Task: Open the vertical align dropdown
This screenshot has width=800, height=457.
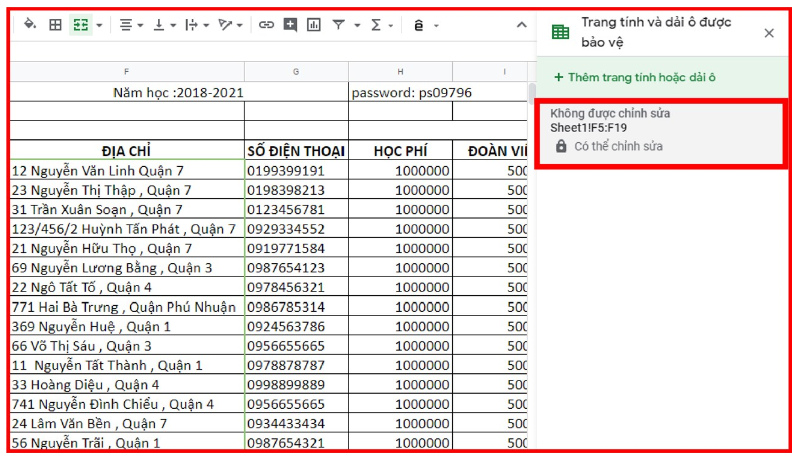Action: pyautogui.click(x=163, y=25)
